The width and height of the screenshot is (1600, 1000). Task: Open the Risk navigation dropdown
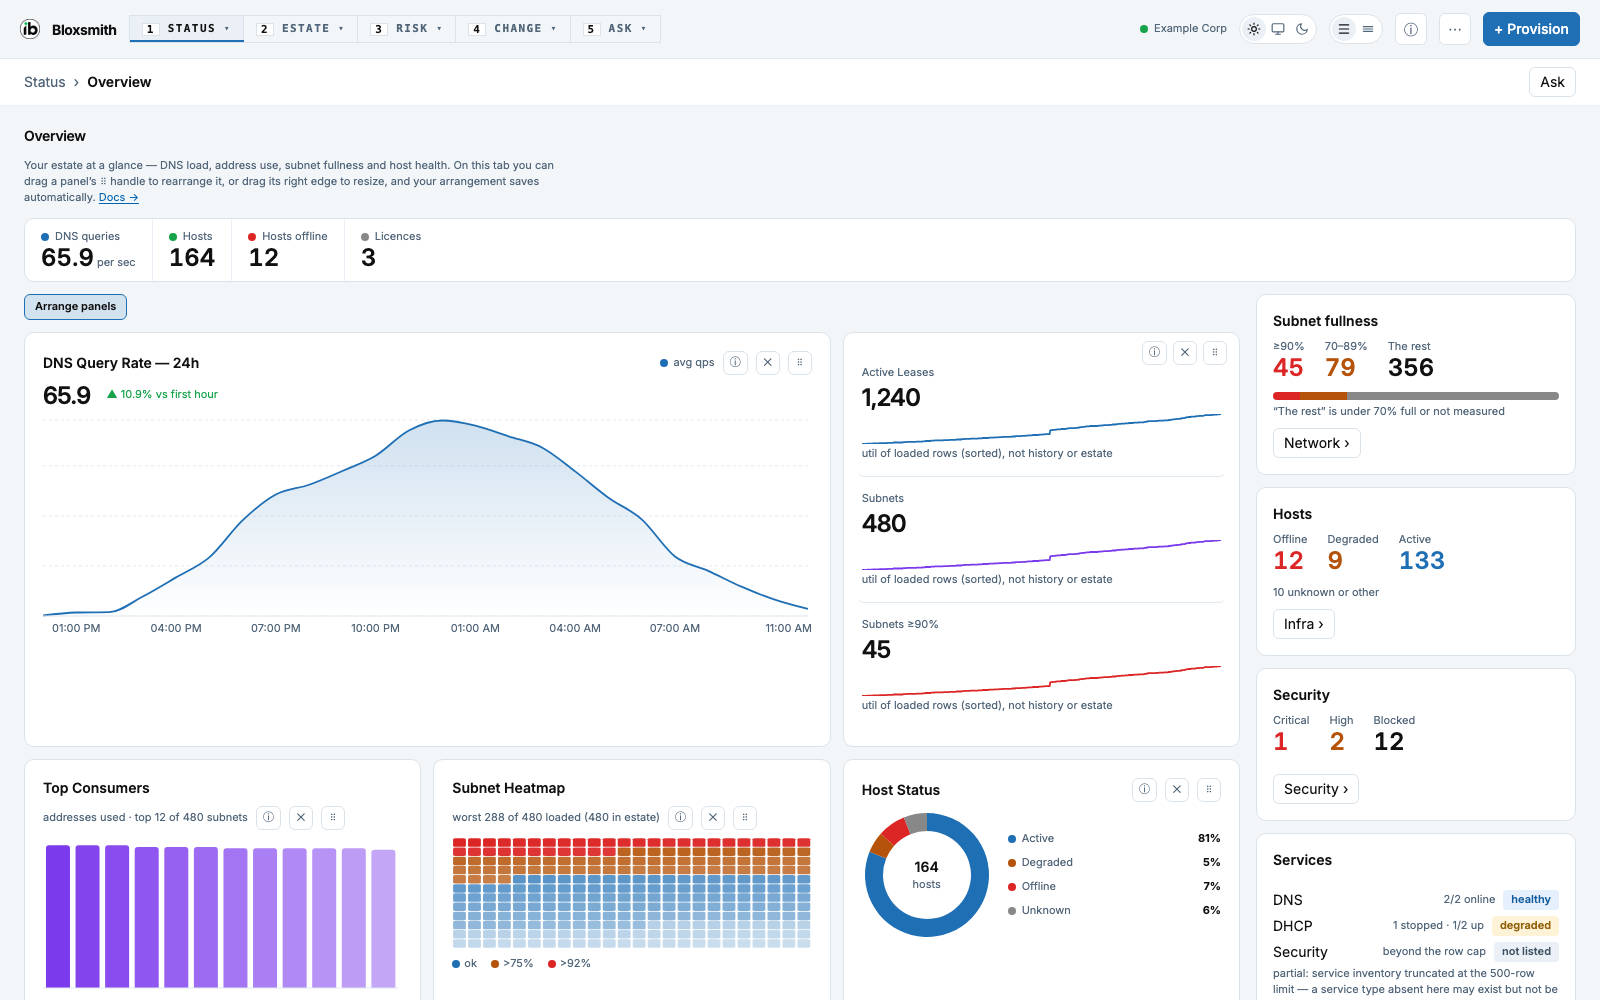pos(407,29)
